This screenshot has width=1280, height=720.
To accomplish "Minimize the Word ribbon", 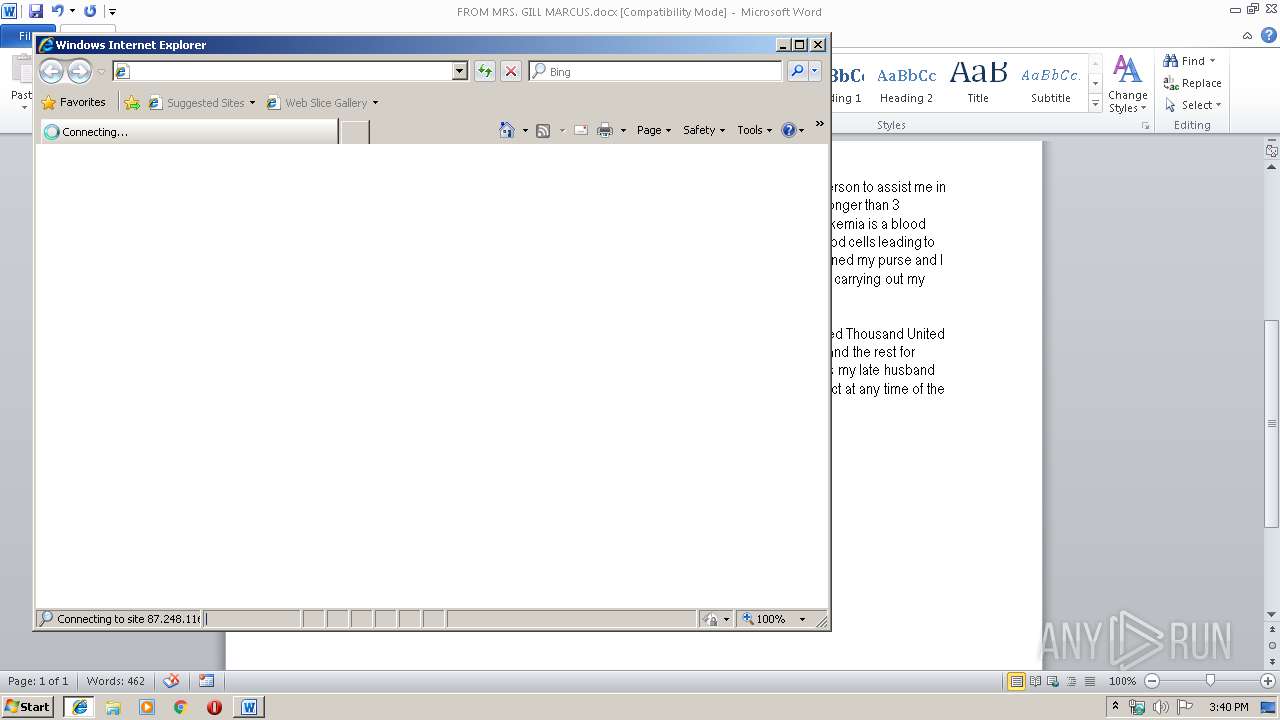I will pyautogui.click(x=1247, y=35).
